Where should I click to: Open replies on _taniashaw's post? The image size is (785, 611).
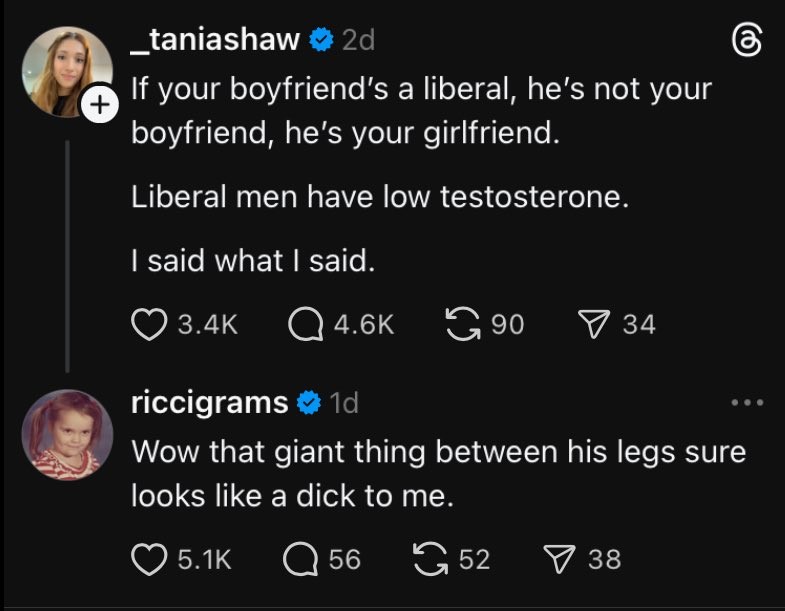click(304, 323)
